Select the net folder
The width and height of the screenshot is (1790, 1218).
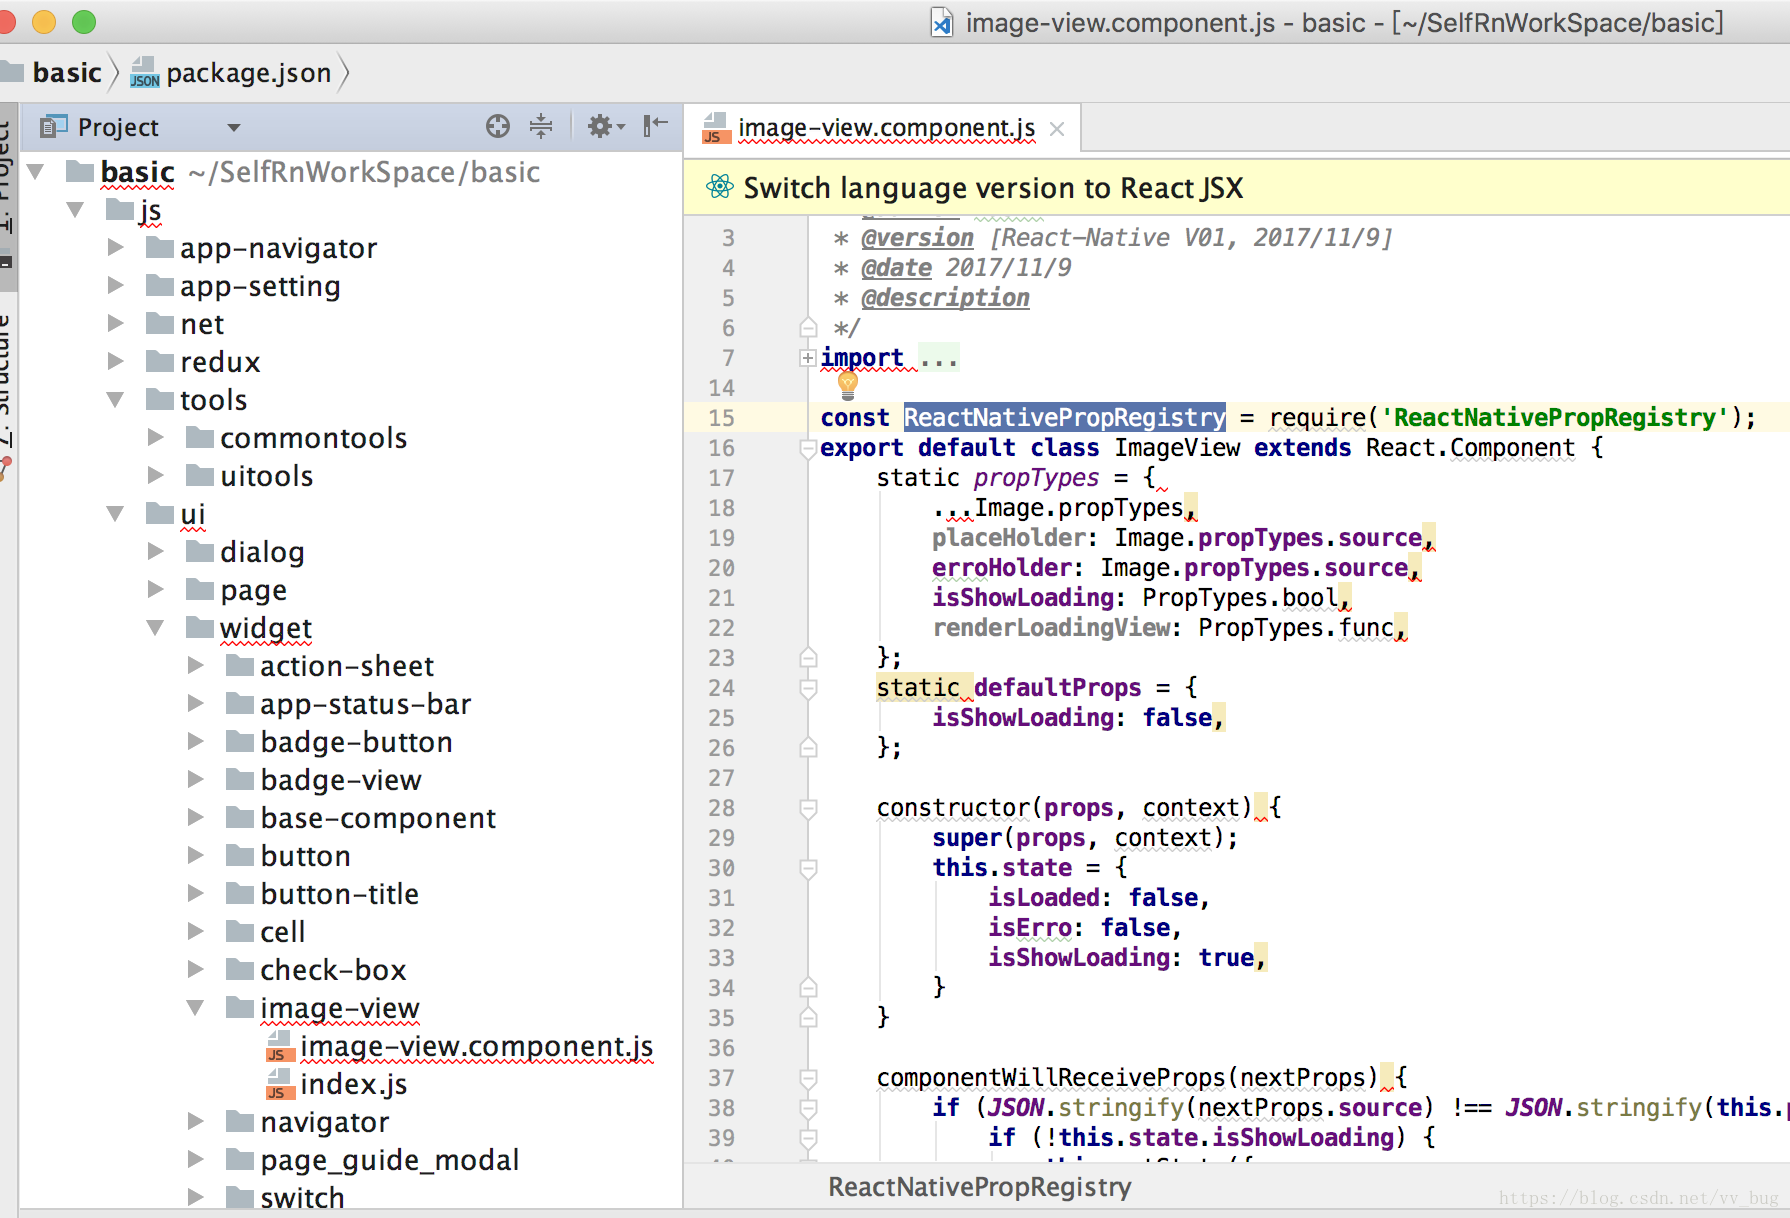click(x=202, y=324)
